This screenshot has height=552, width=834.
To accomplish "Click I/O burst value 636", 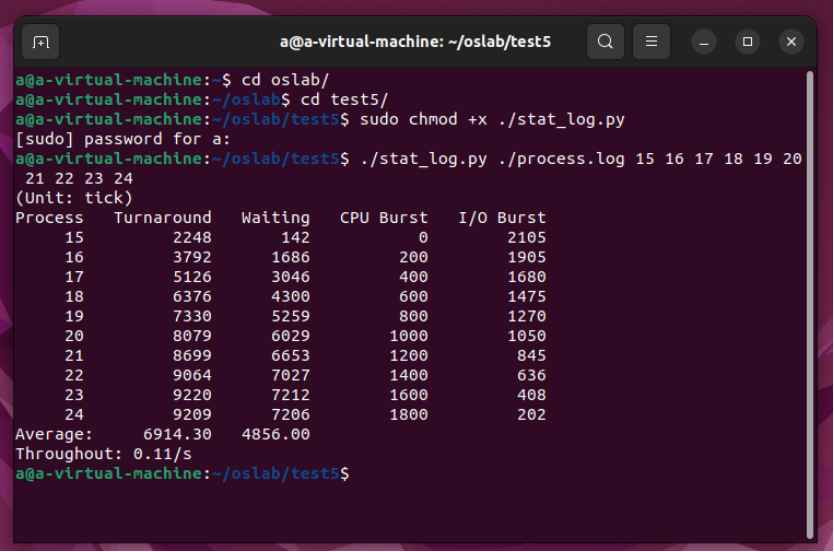I will coord(531,375).
